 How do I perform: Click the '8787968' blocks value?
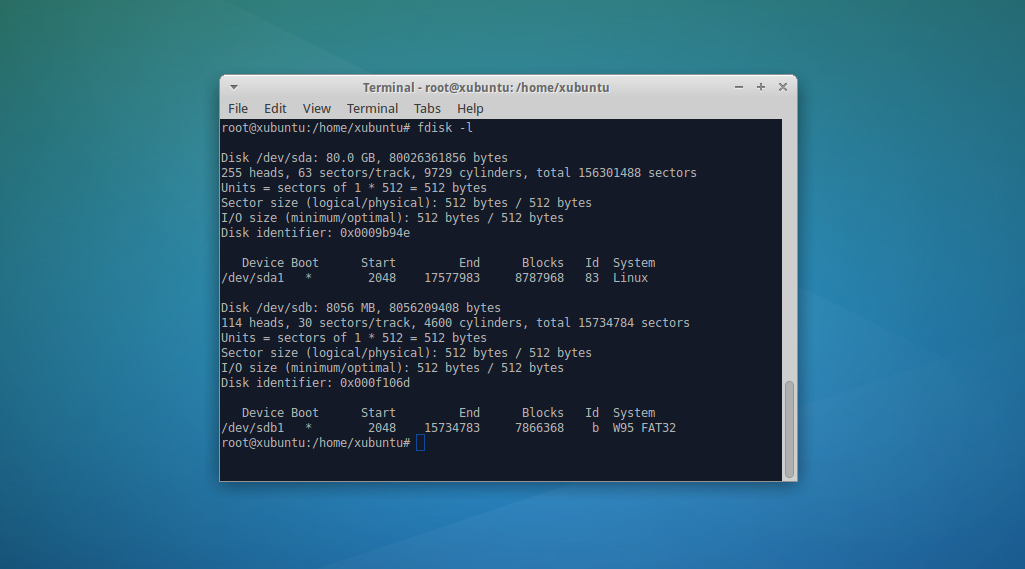(x=539, y=278)
